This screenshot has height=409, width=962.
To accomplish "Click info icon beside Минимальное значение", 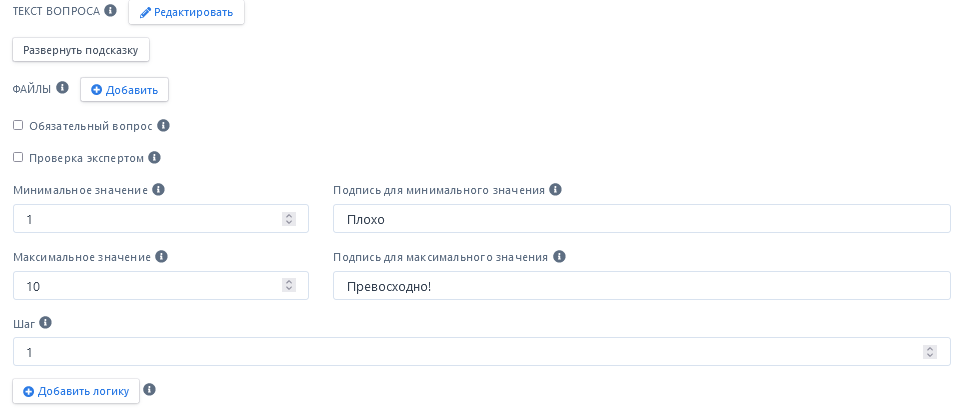I will pyautogui.click(x=158, y=190).
